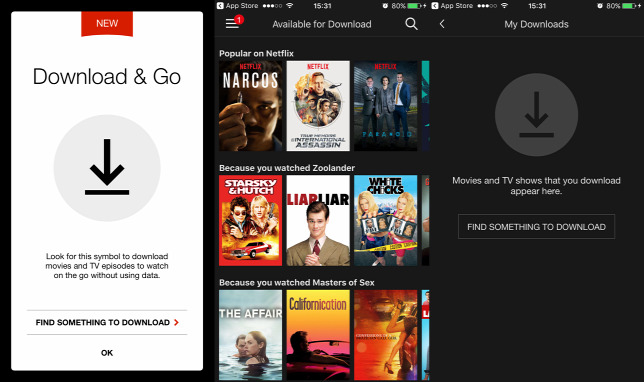644x382 pixels.
Task: Open the orange poster beside Californication
Action: click(386, 335)
